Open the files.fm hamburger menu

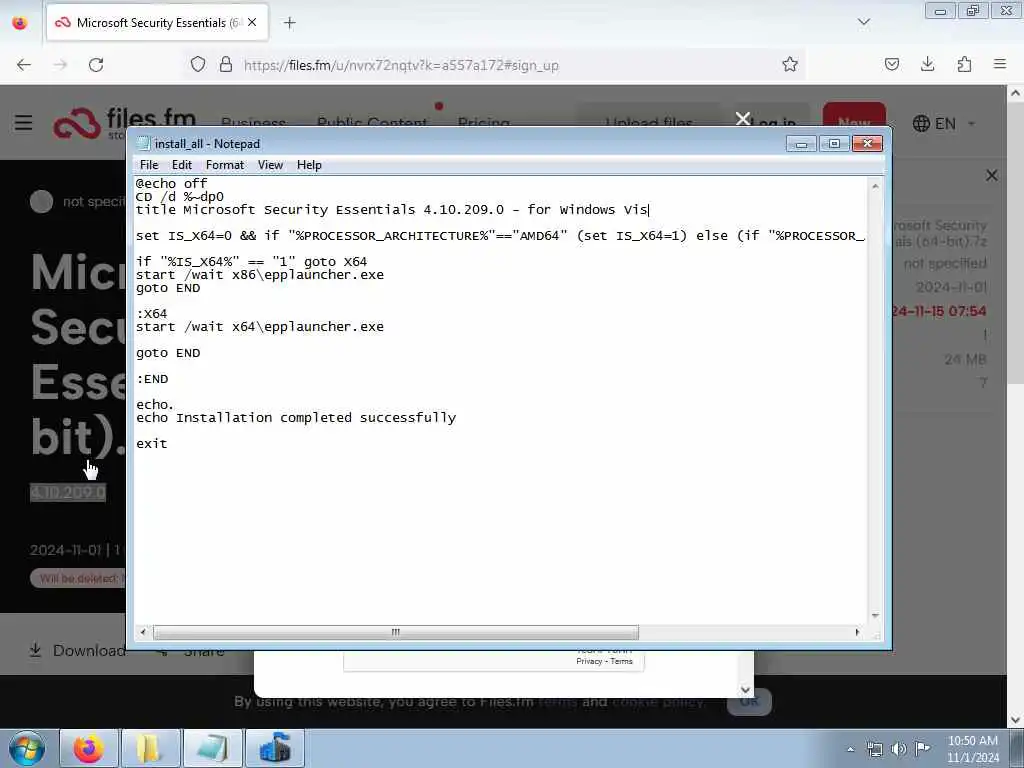(24, 123)
